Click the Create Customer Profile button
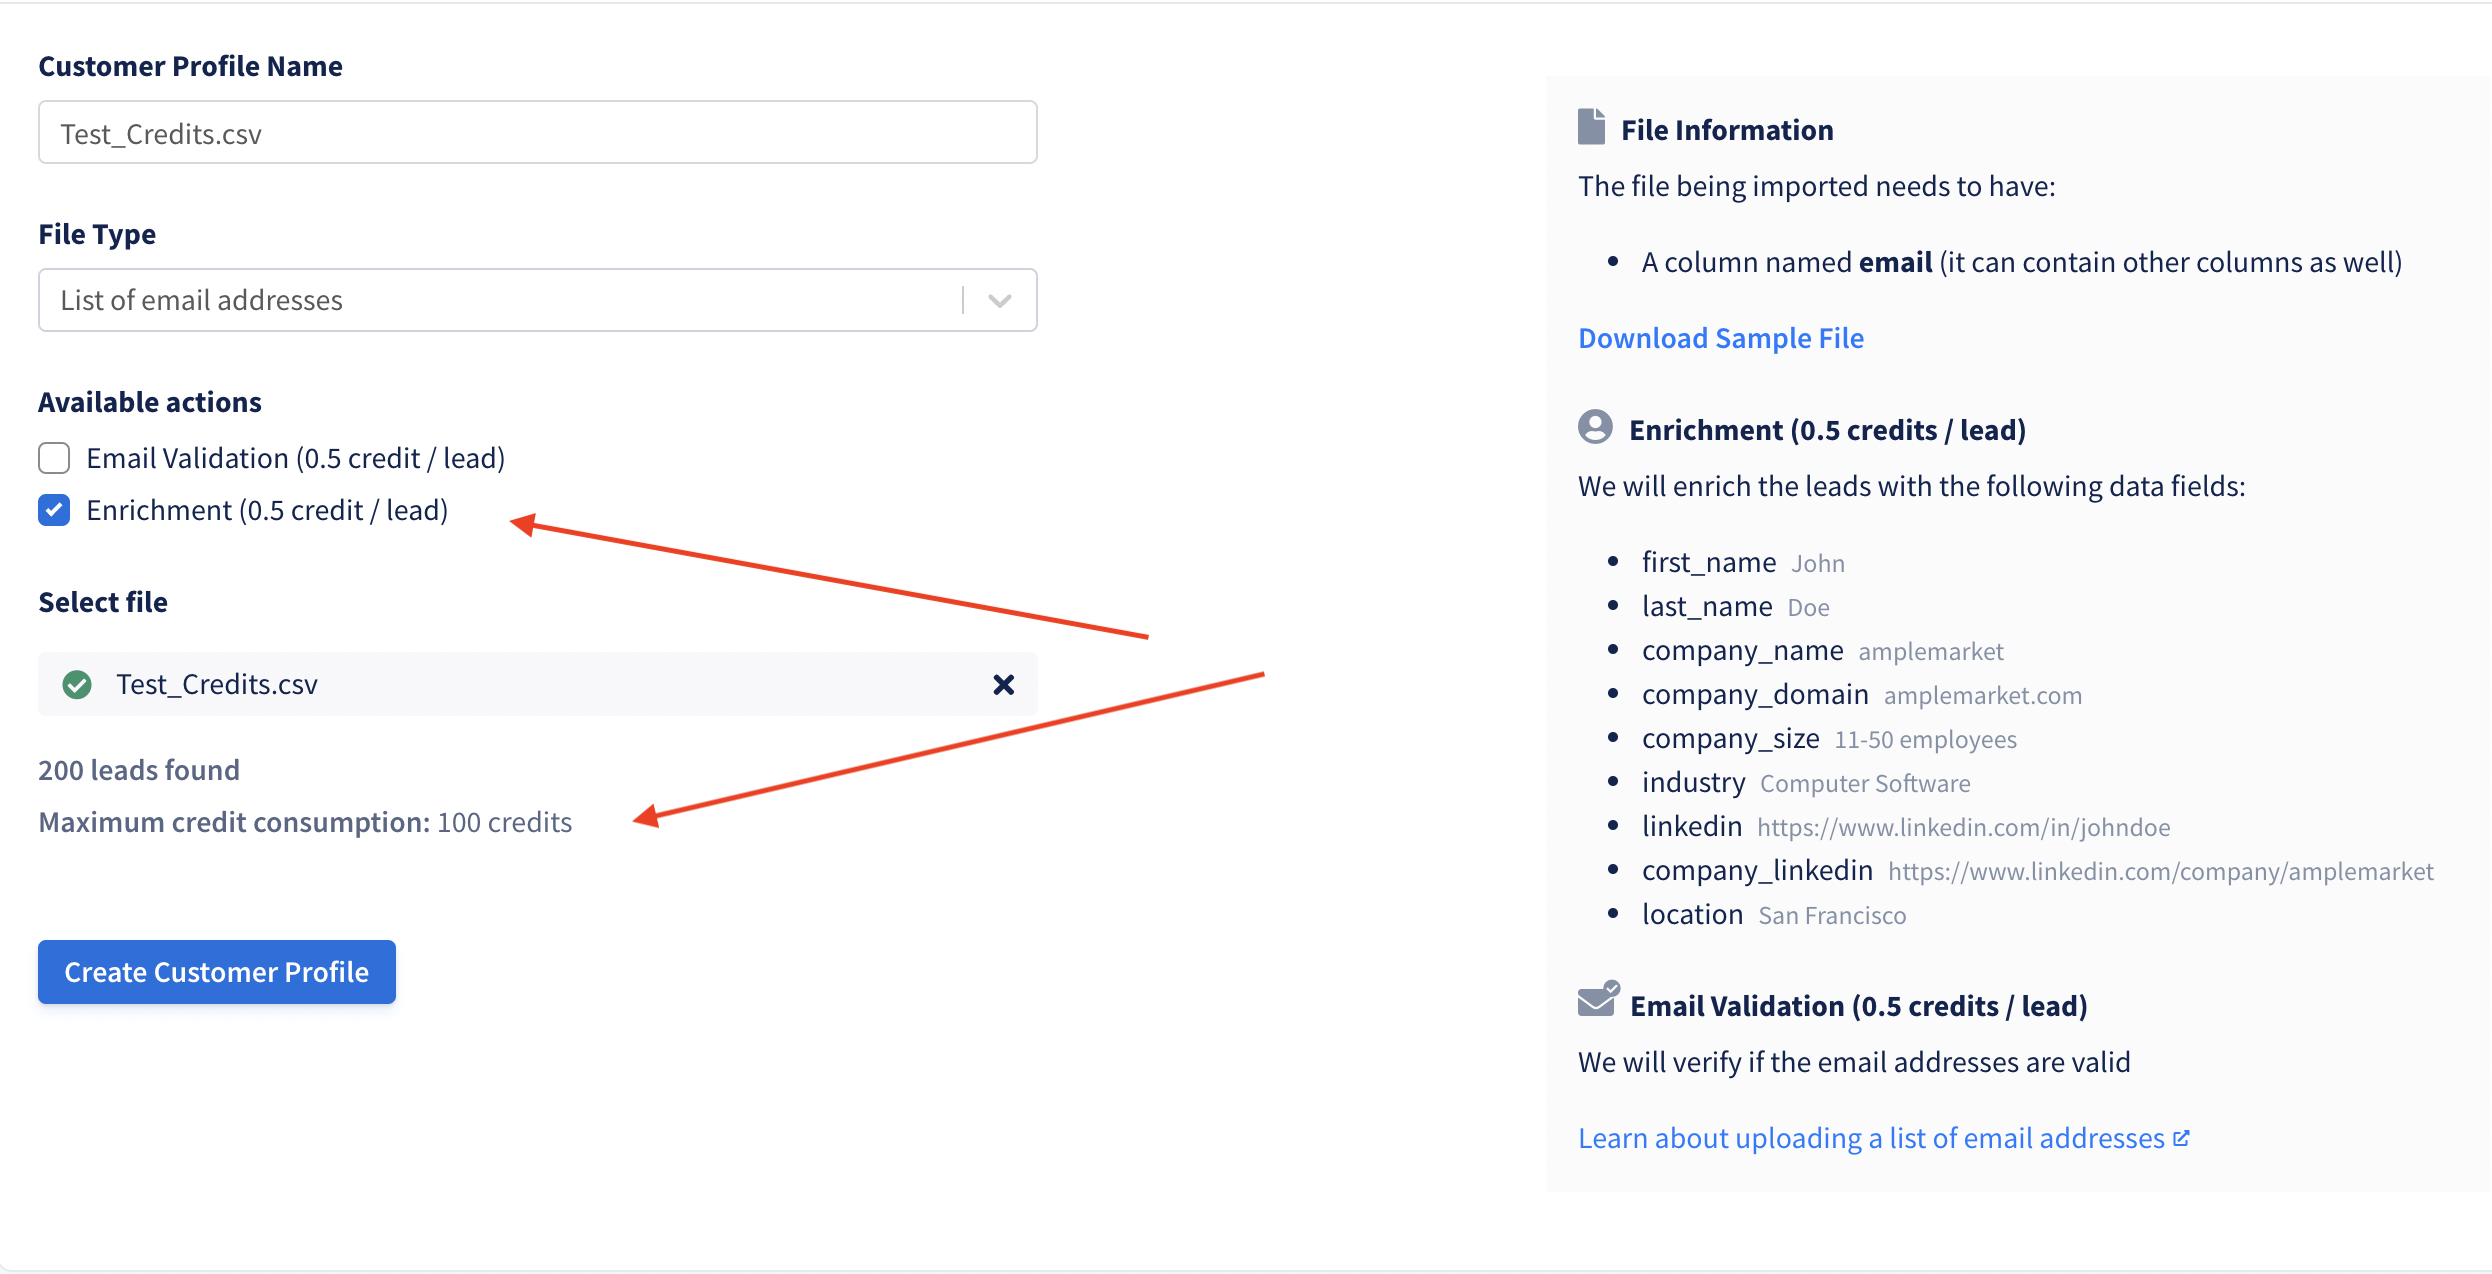Screen dimensions: 2492x1274 click(x=217, y=972)
